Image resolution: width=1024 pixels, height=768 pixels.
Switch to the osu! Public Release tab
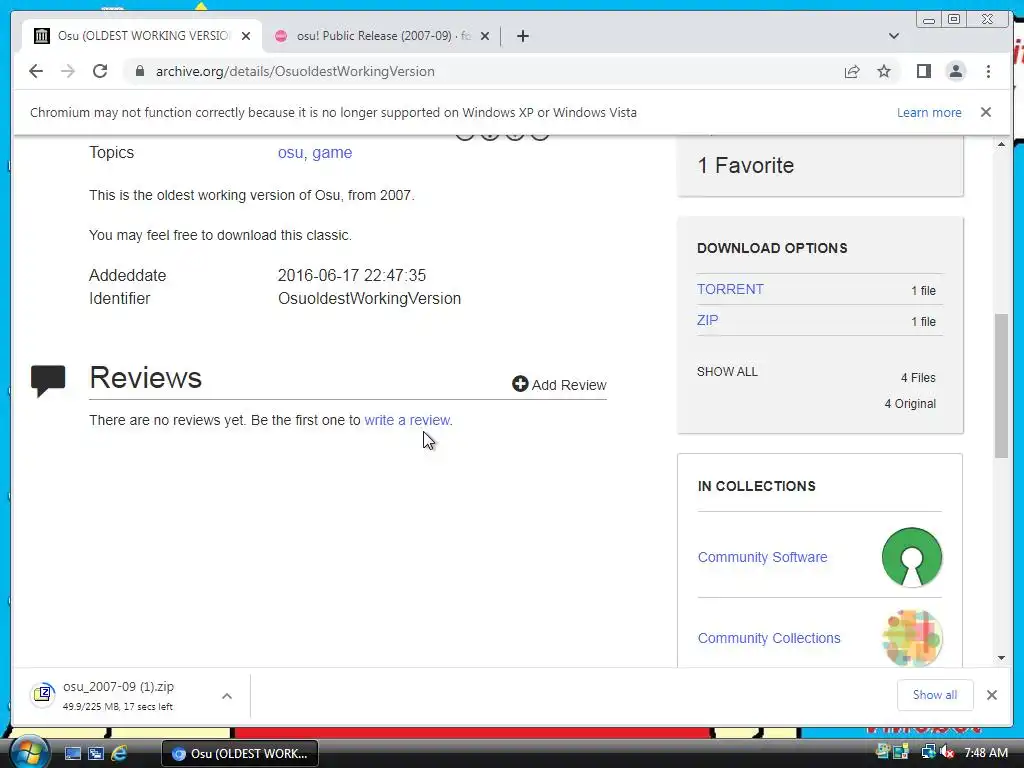pos(382,36)
